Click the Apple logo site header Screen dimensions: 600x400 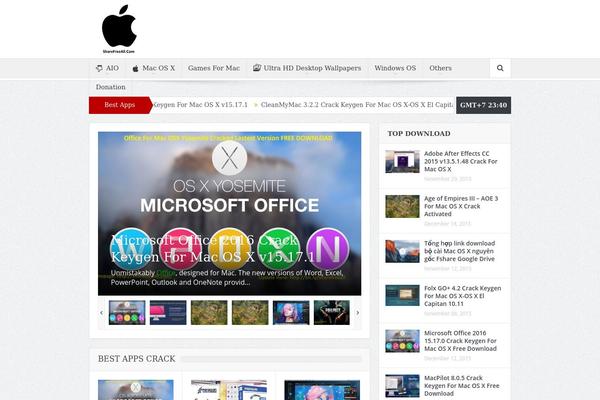tap(119, 29)
